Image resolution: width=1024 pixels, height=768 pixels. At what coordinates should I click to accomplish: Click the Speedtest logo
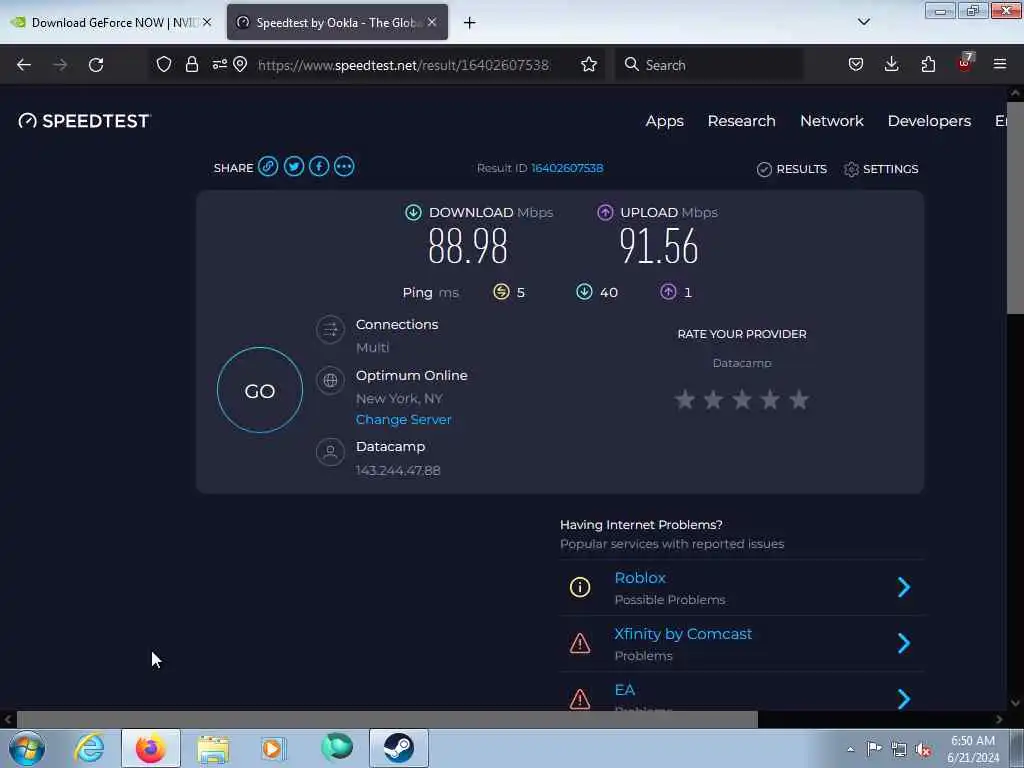tap(84, 121)
